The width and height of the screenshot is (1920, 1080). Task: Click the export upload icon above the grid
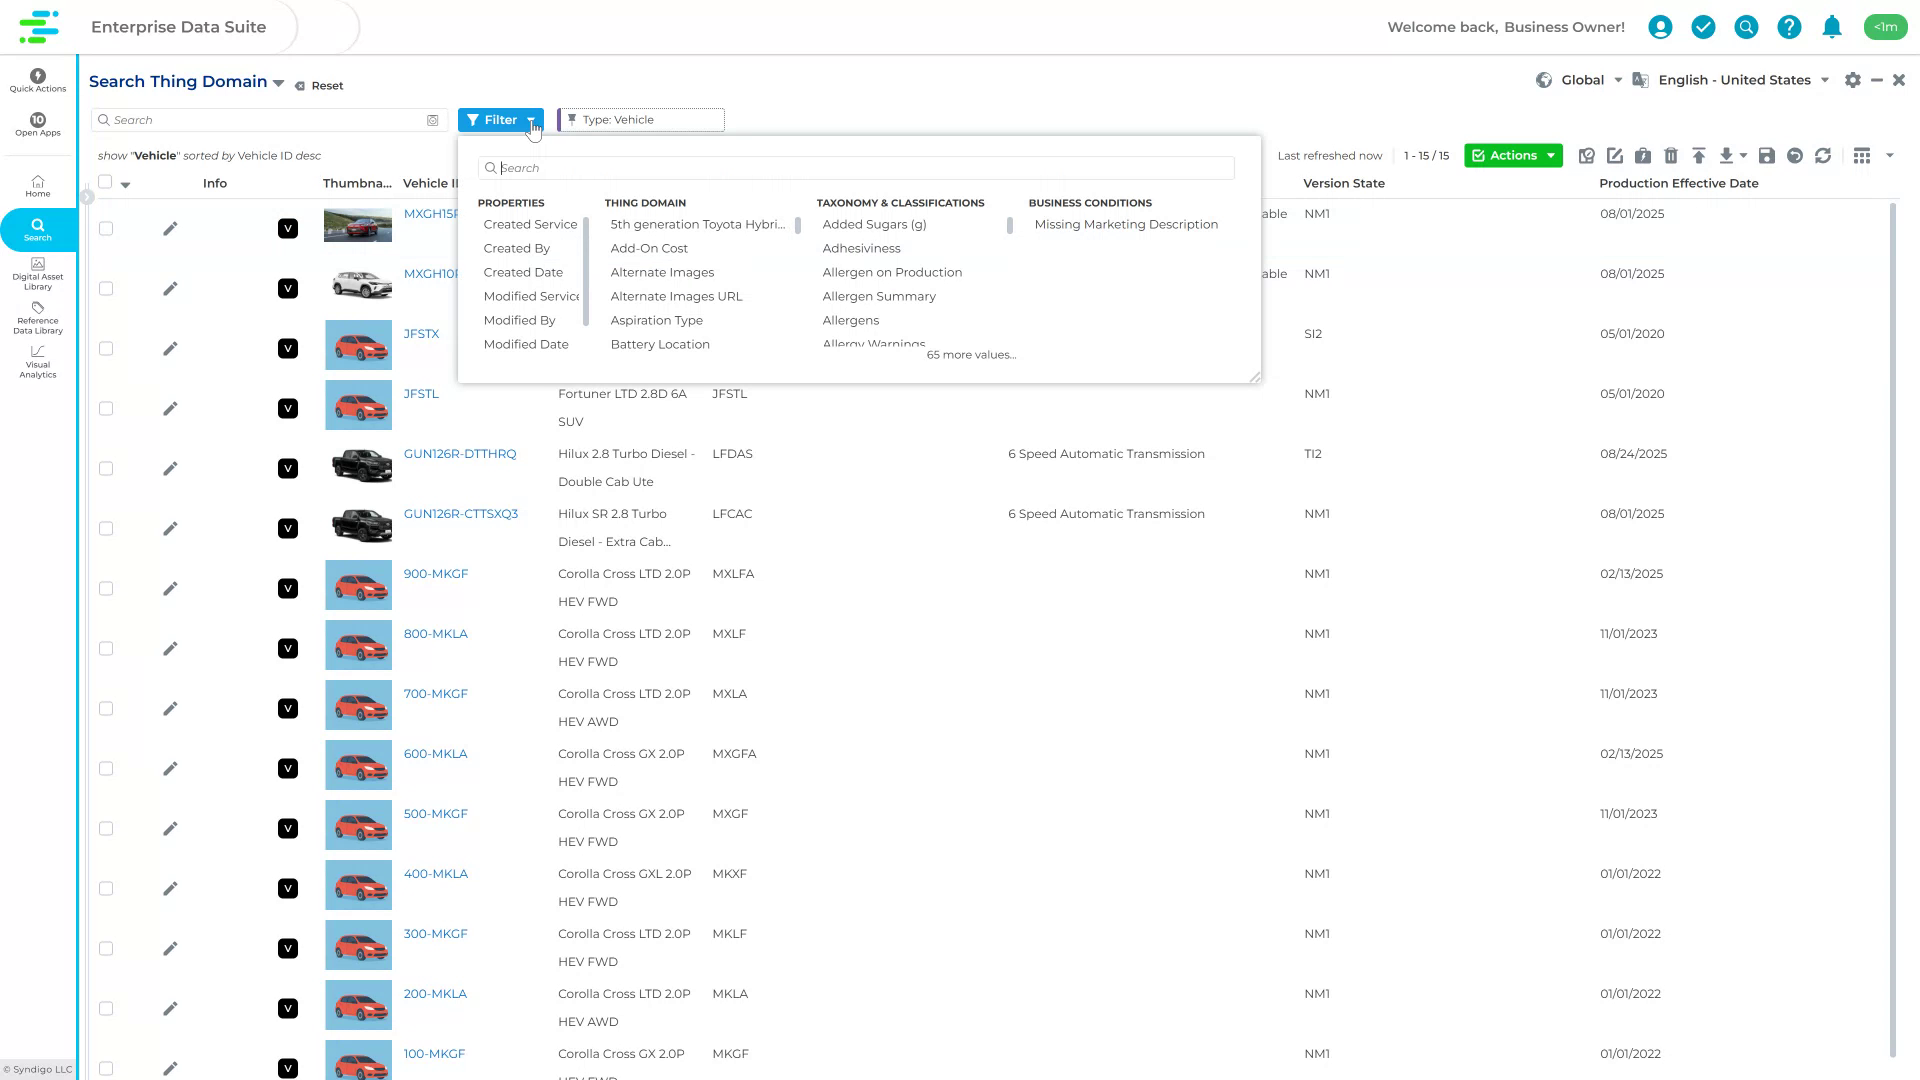pos(1698,156)
